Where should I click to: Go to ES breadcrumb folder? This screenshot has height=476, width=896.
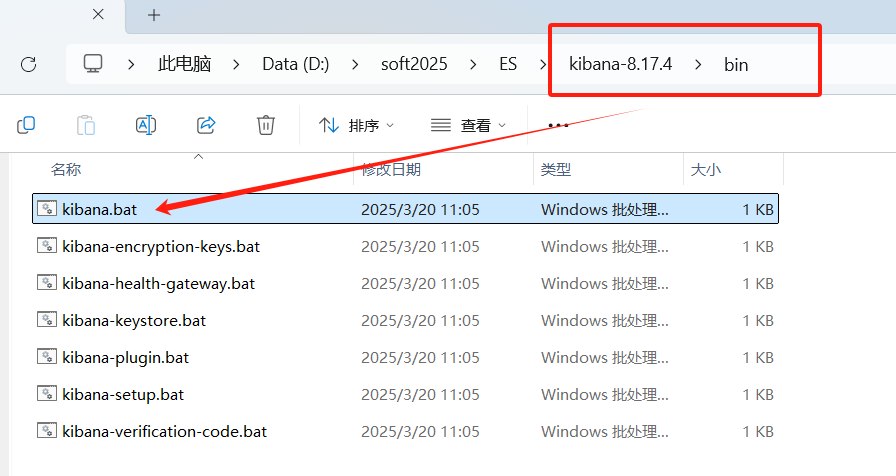click(508, 64)
